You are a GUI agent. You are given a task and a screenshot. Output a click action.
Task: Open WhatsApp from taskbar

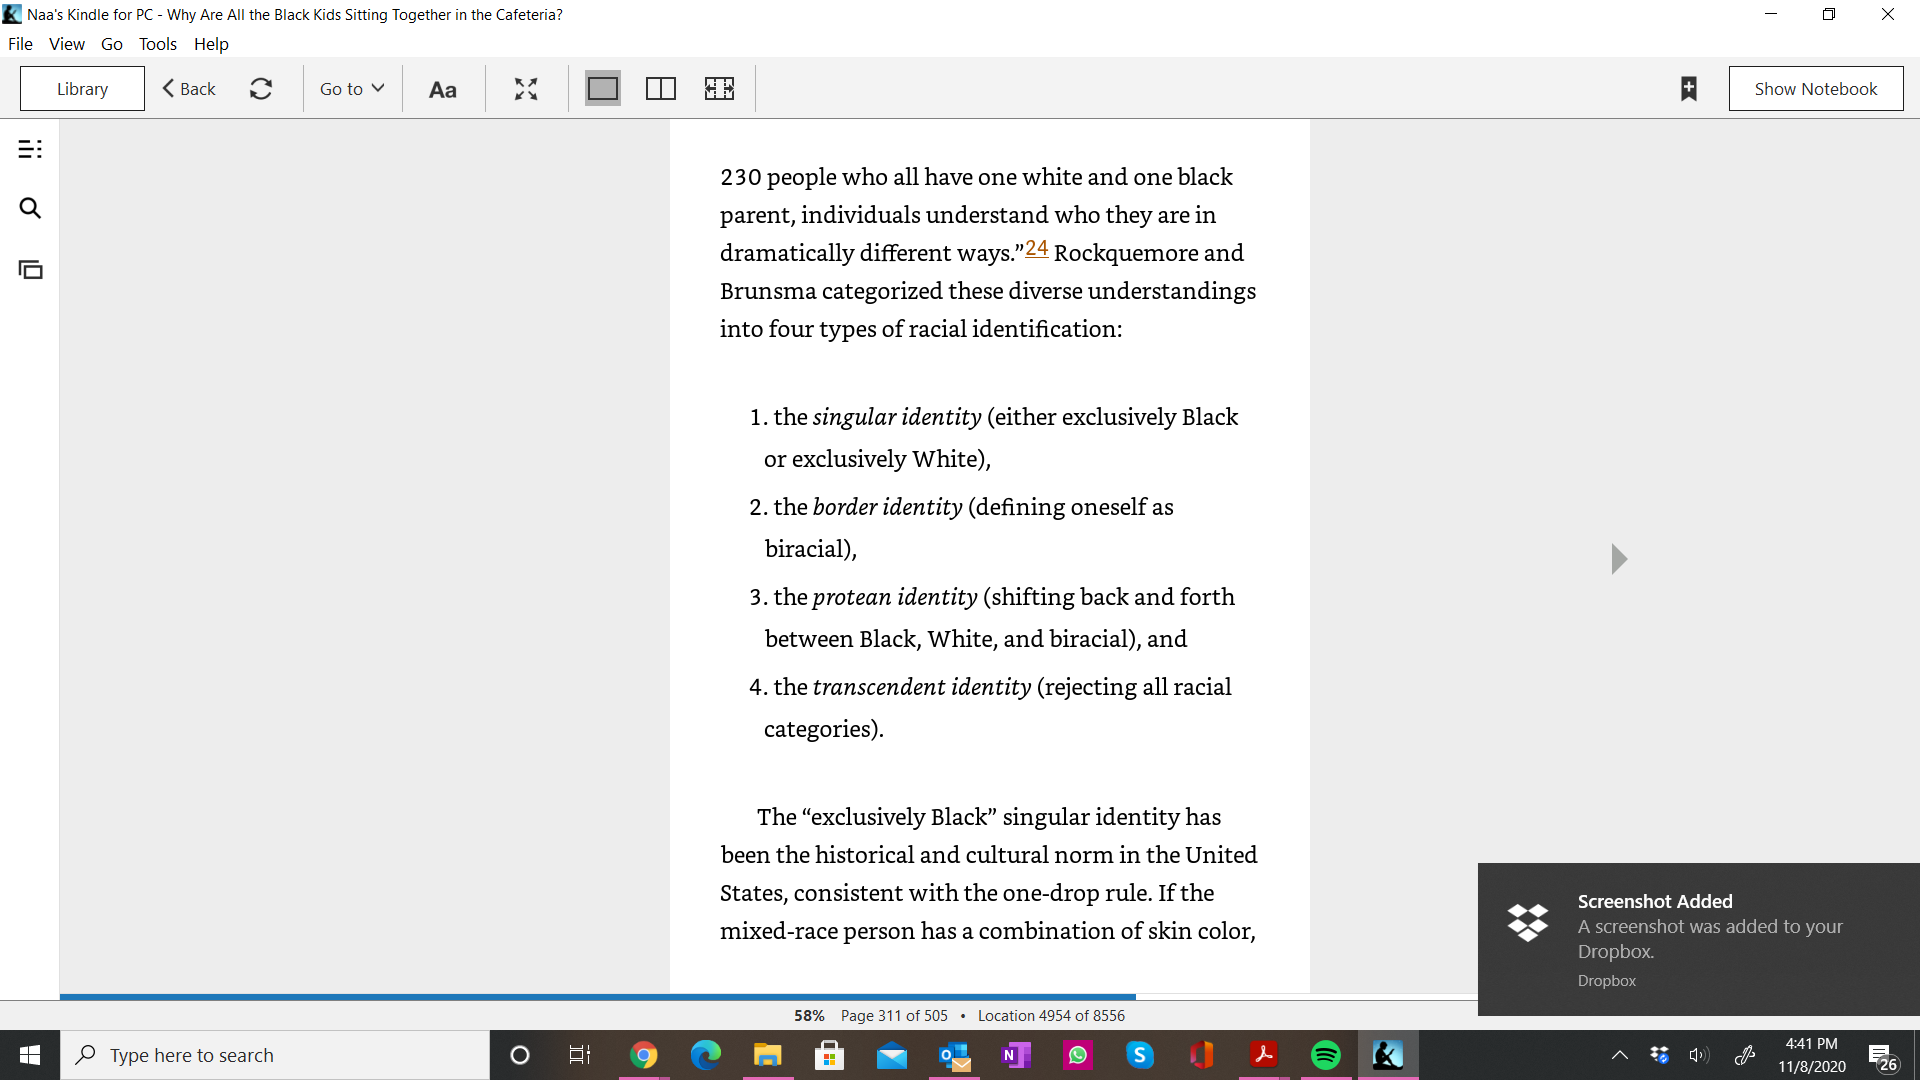pyautogui.click(x=1078, y=1055)
